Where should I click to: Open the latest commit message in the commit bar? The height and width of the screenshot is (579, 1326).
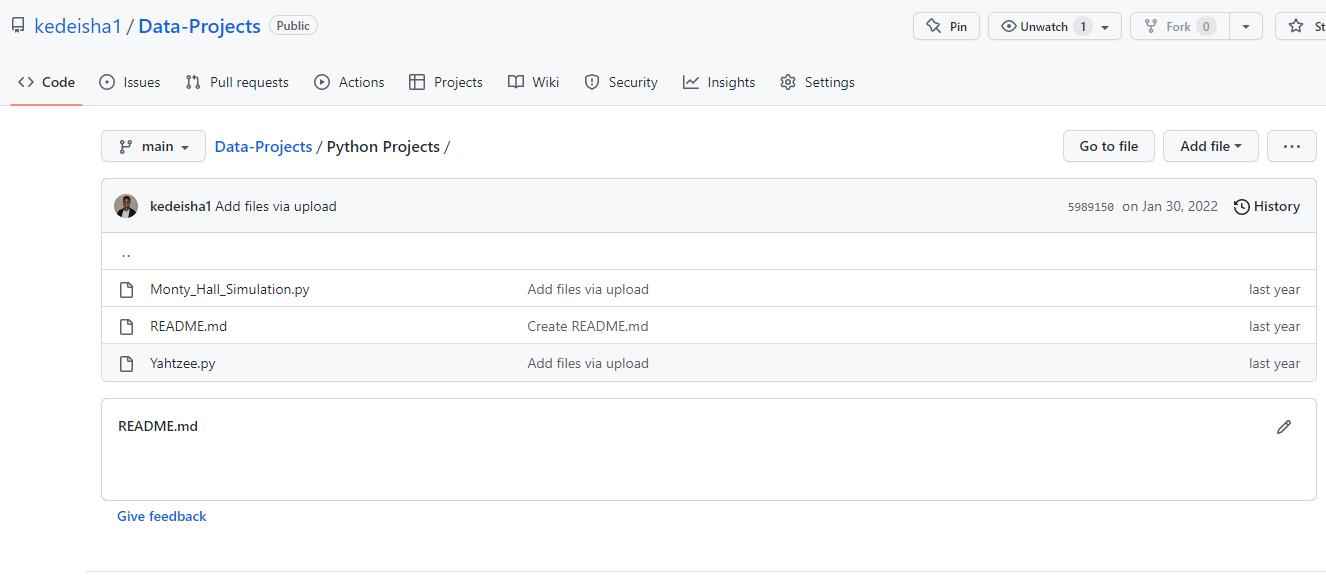pos(276,206)
